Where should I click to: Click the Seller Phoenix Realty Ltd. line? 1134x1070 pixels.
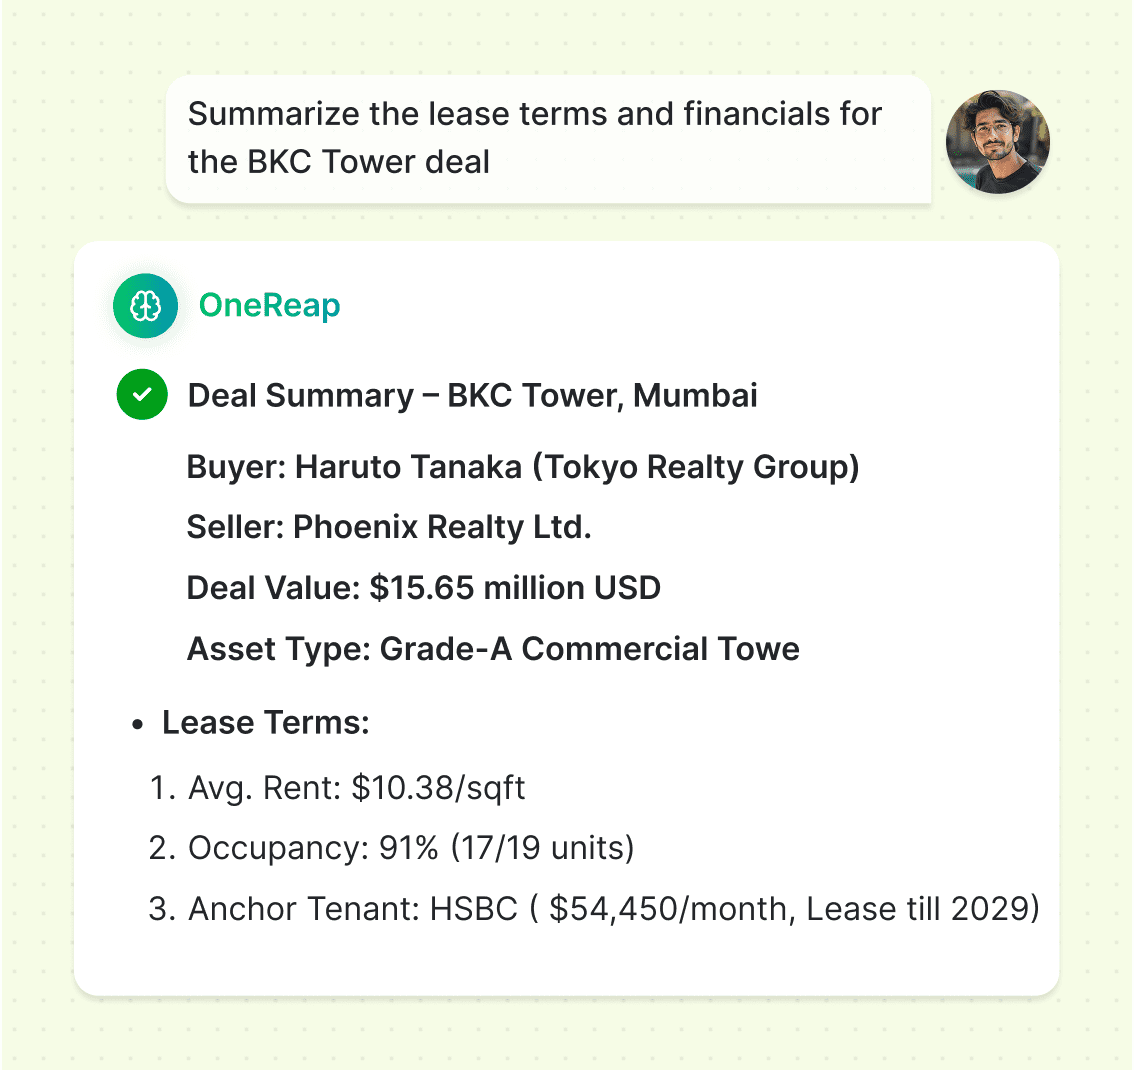point(389,527)
